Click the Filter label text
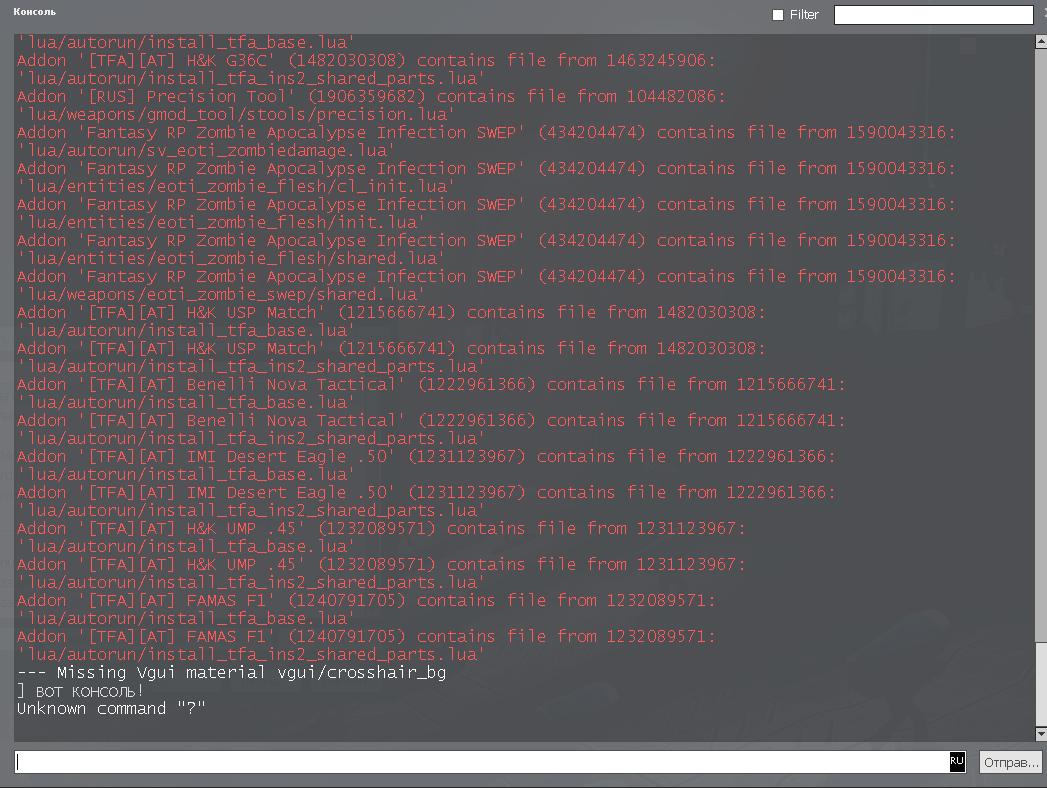1047x788 pixels. (804, 15)
